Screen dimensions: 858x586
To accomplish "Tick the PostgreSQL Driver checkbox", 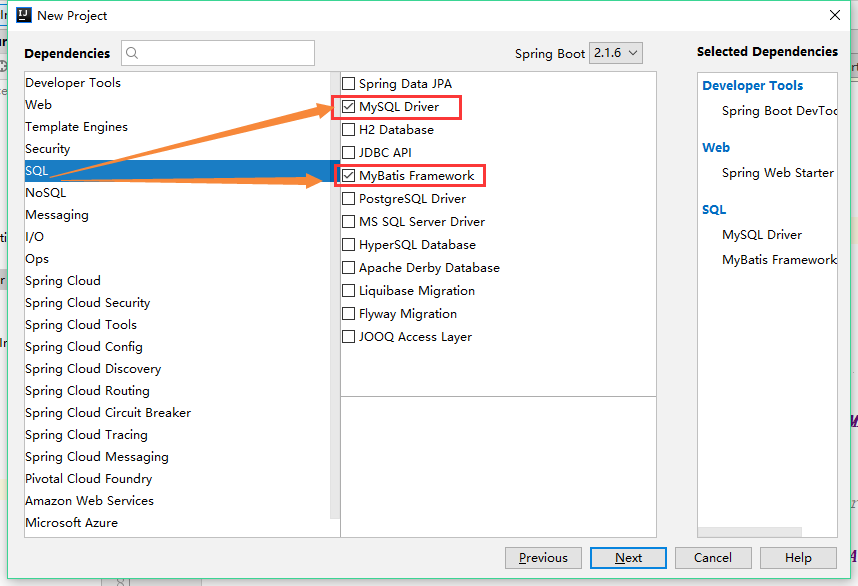I will point(348,199).
